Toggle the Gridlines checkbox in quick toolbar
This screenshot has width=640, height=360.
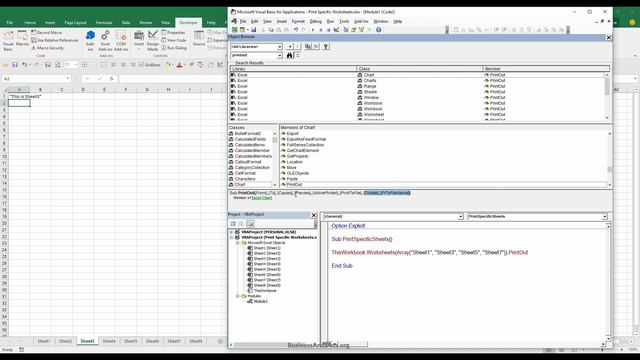pyautogui.click(x=141, y=64)
